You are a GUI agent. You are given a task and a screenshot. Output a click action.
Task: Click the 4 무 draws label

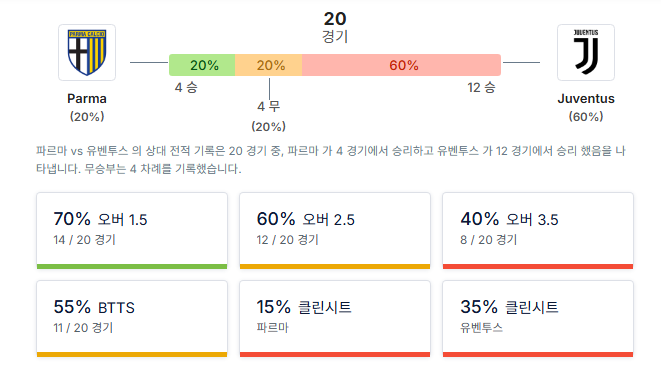(x=269, y=106)
